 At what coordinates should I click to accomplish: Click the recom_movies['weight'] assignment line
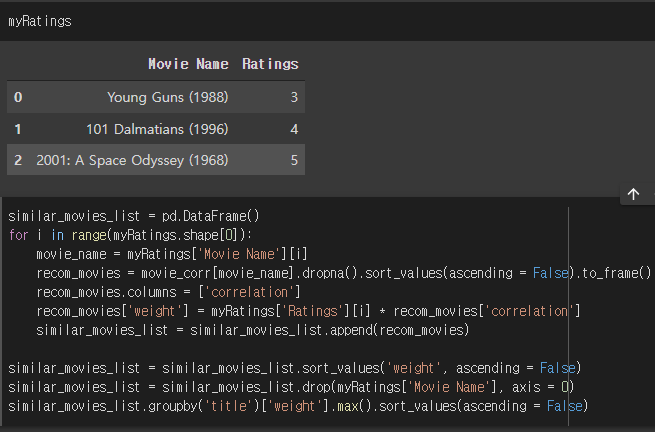(x=308, y=311)
